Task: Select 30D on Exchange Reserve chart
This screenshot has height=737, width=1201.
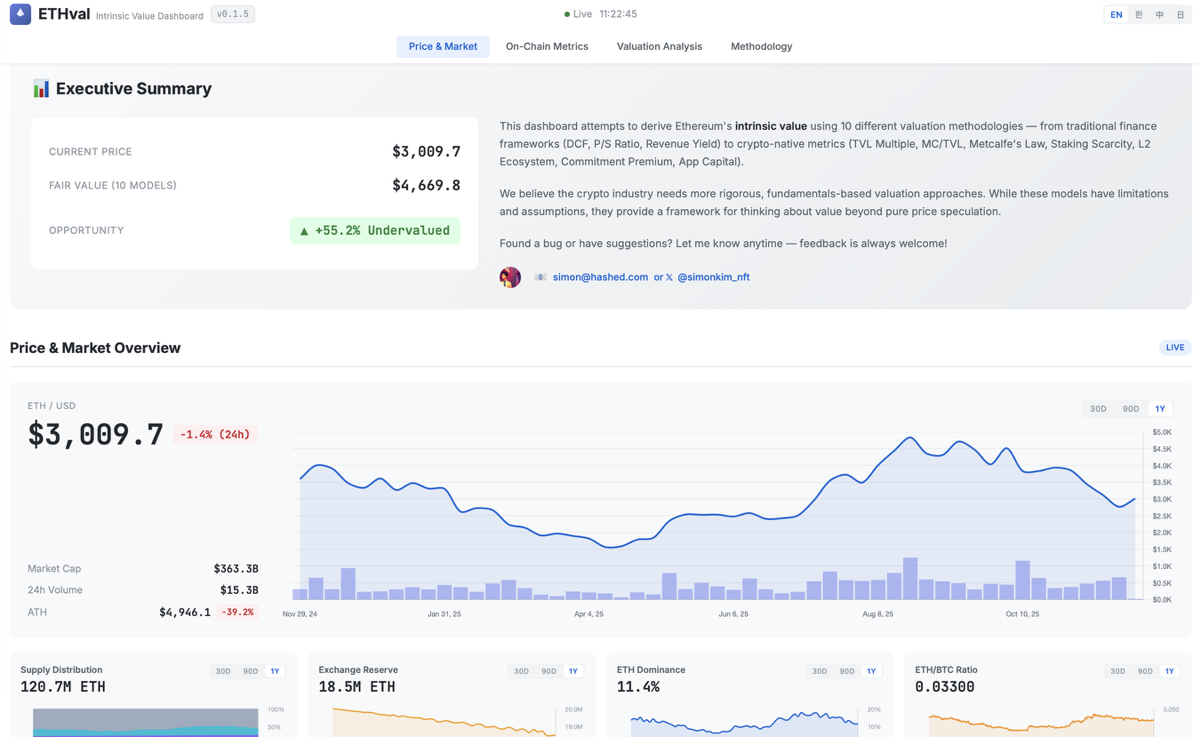Action: 521,671
